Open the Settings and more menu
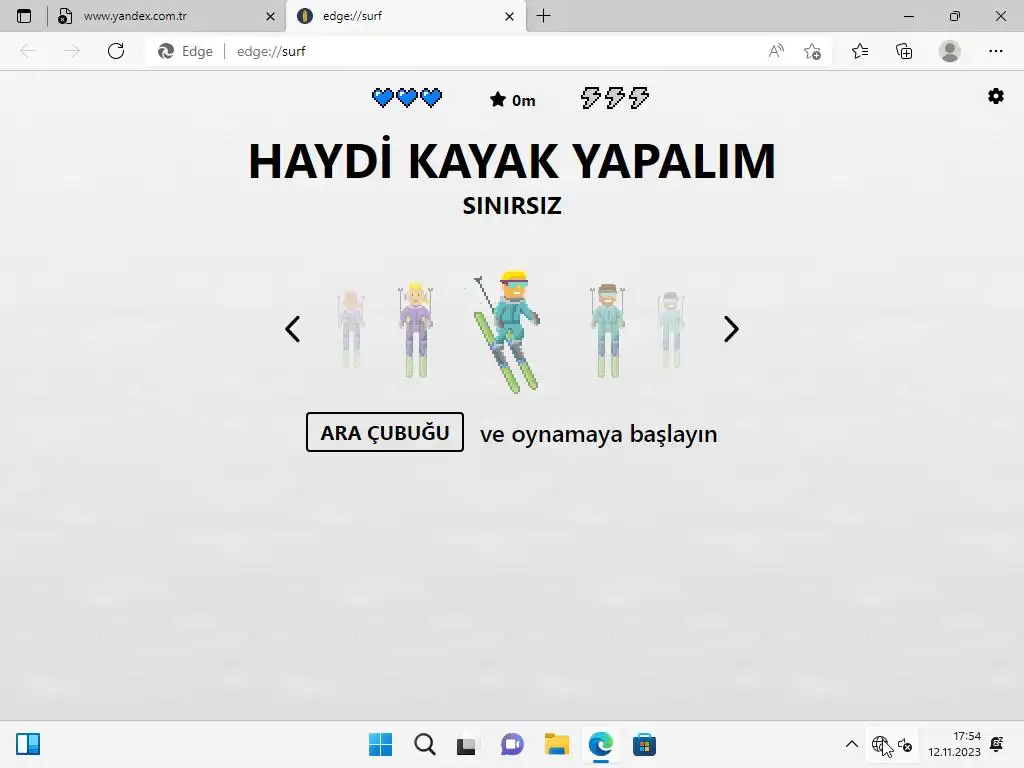Image resolution: width=1024 pixels, height=768 pixels. coord(995,51)
